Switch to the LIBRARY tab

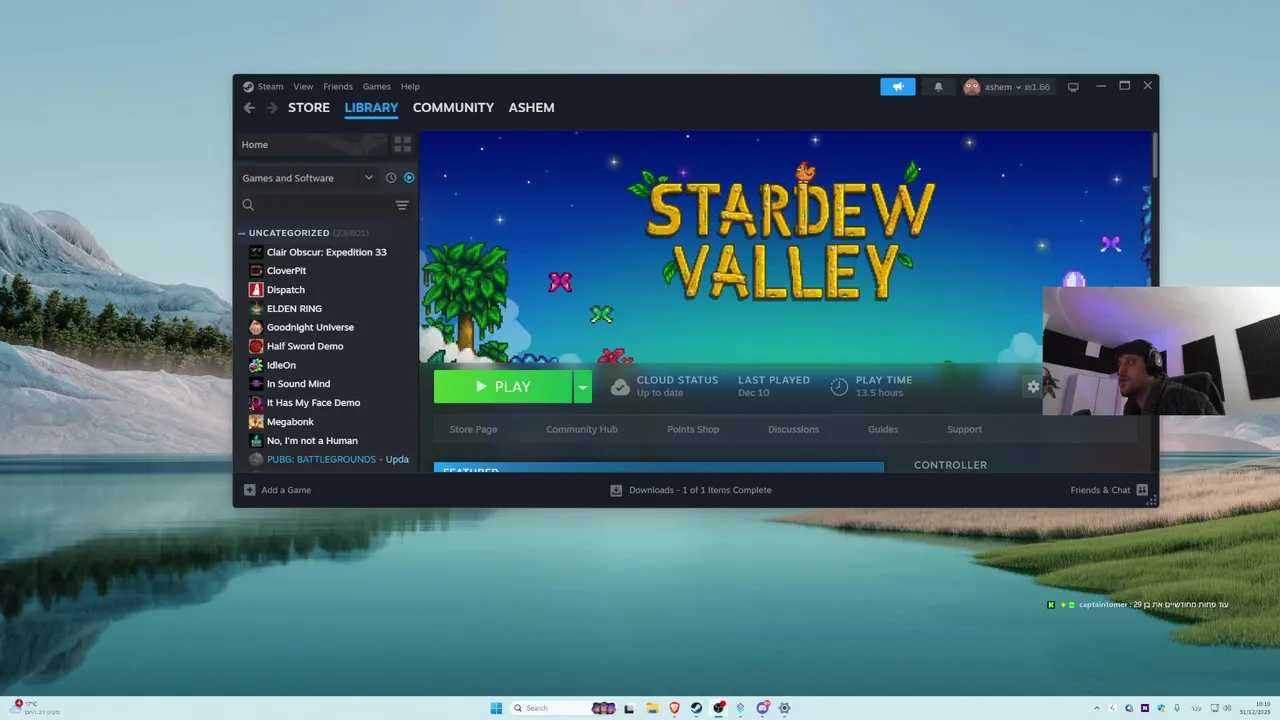point(371,108)
